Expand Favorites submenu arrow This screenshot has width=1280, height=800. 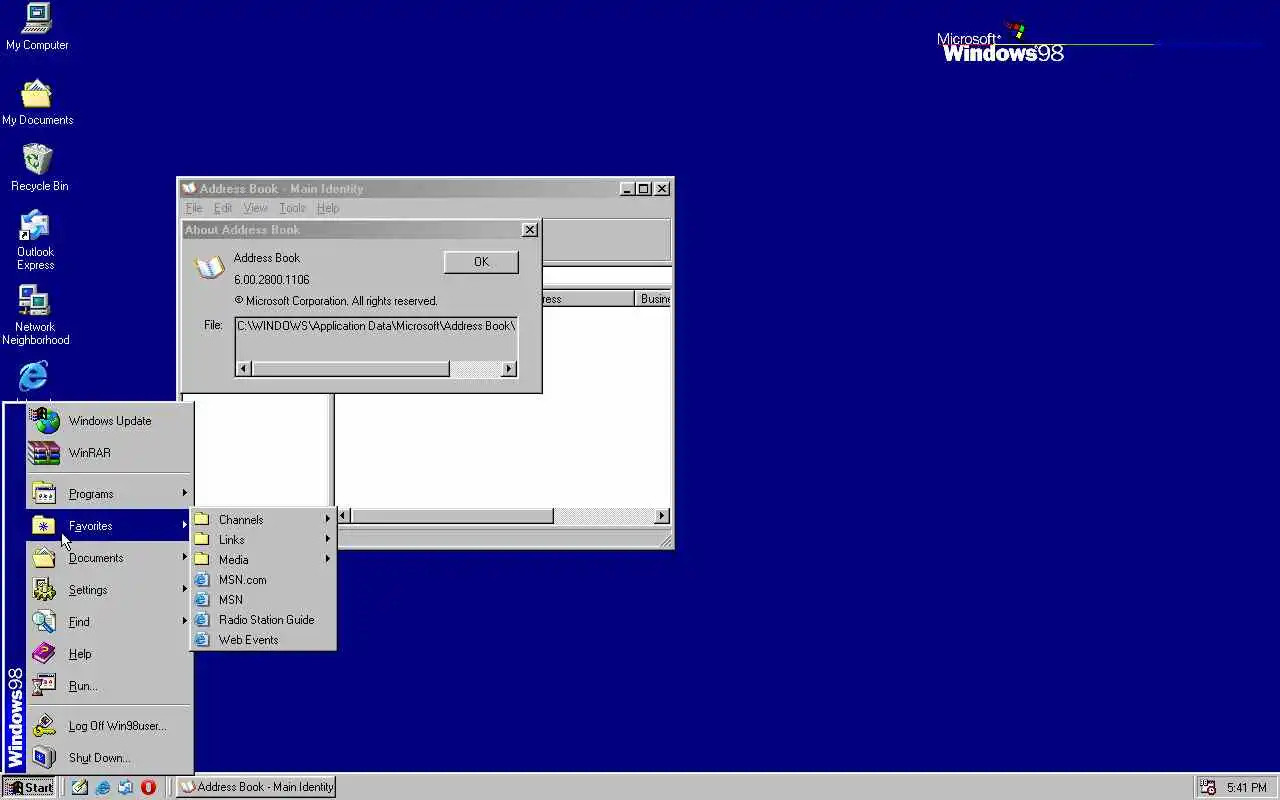coord(184,525)
